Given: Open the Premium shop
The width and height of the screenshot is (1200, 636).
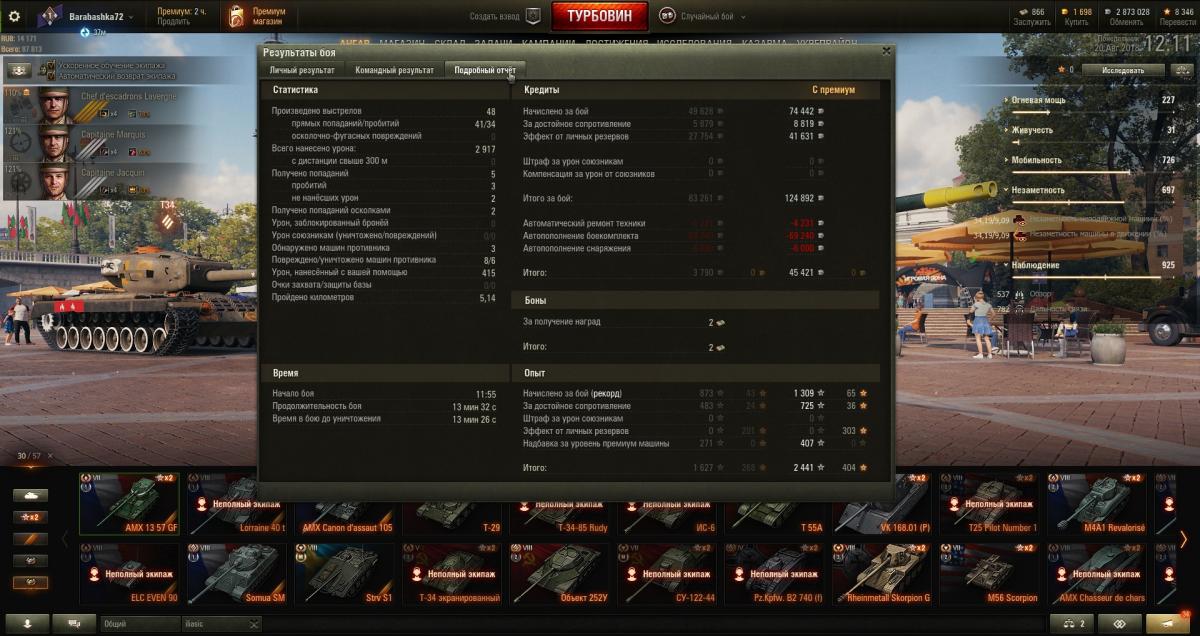Looking at the screenshot, I should pos(257,17).
